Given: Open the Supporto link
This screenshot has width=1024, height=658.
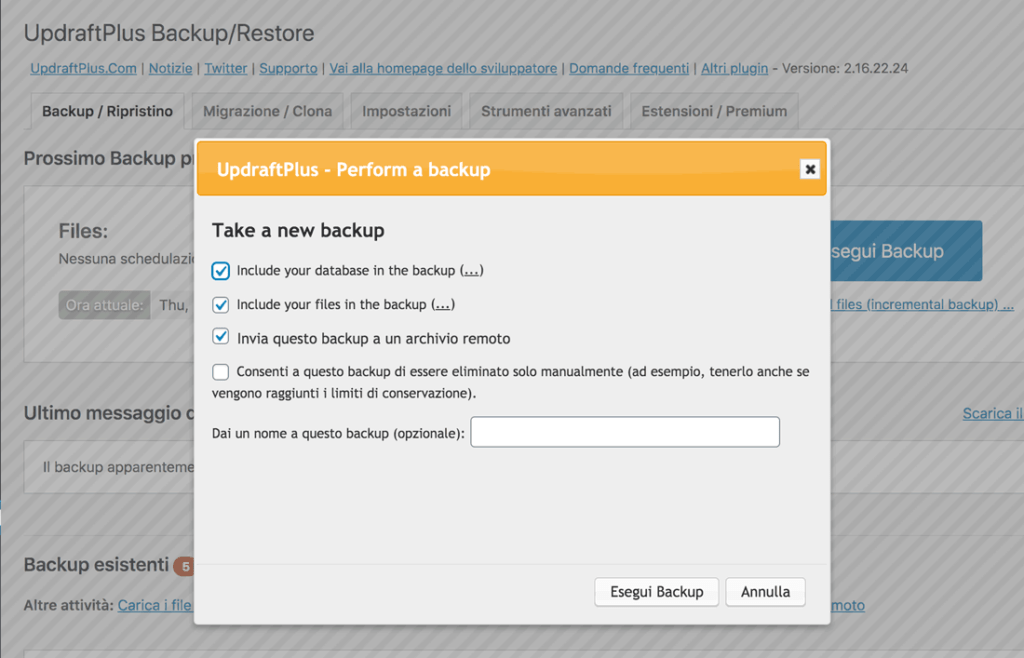Looking at the screenshot, I should 288,69.
